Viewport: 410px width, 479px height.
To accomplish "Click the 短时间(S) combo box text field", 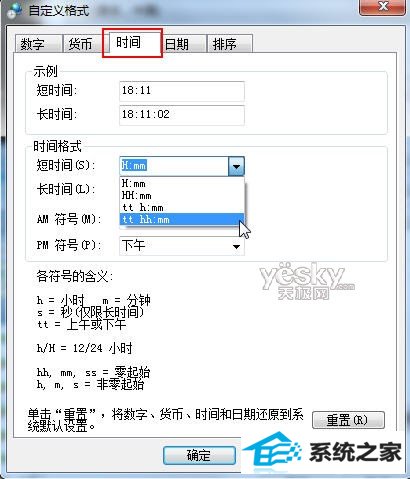I will coord(174,166).
